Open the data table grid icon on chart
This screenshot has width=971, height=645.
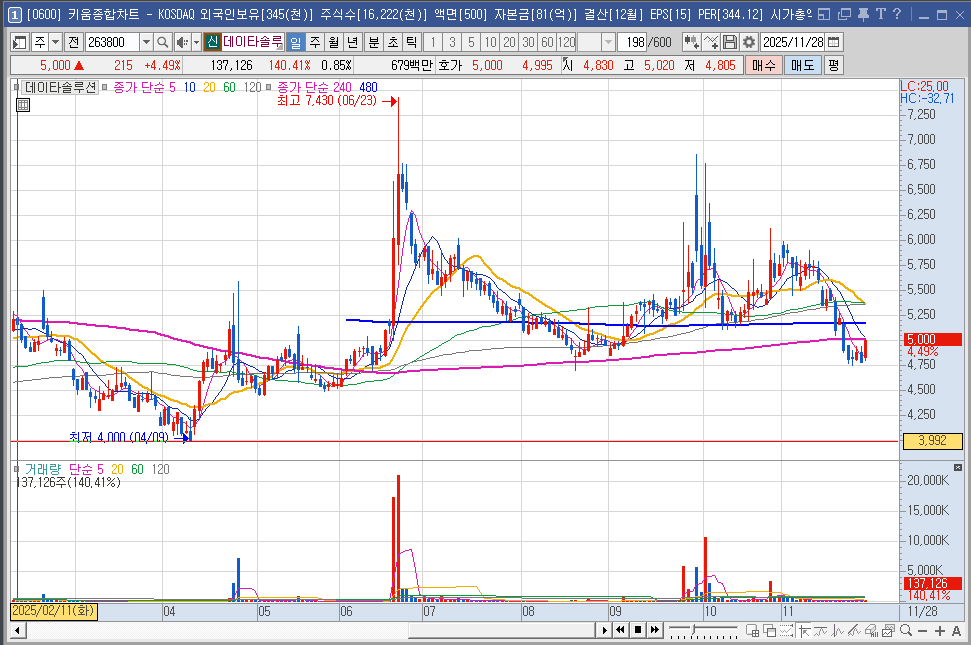click(x=23, y=105)
